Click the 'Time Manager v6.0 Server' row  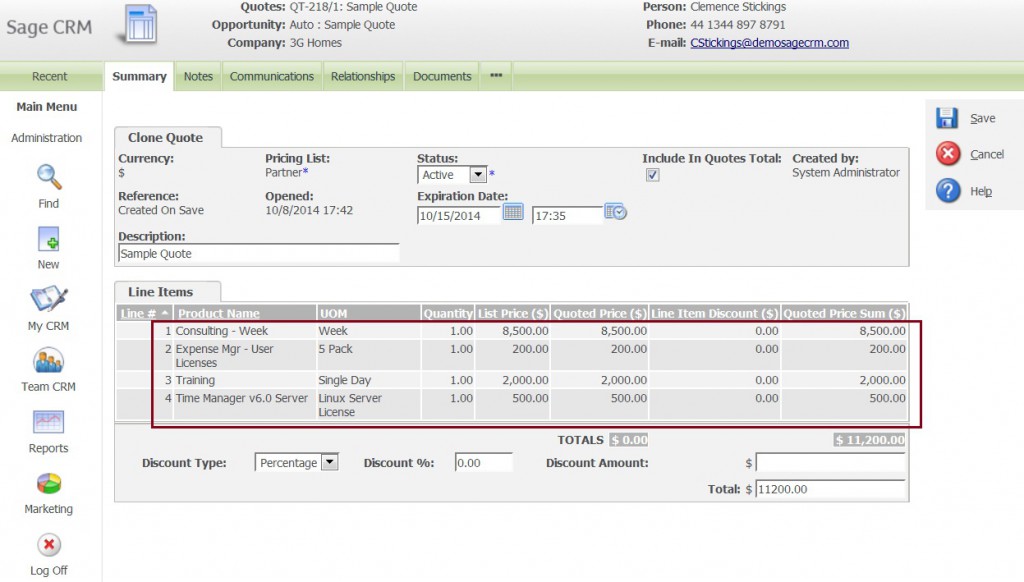click(512, 405)
